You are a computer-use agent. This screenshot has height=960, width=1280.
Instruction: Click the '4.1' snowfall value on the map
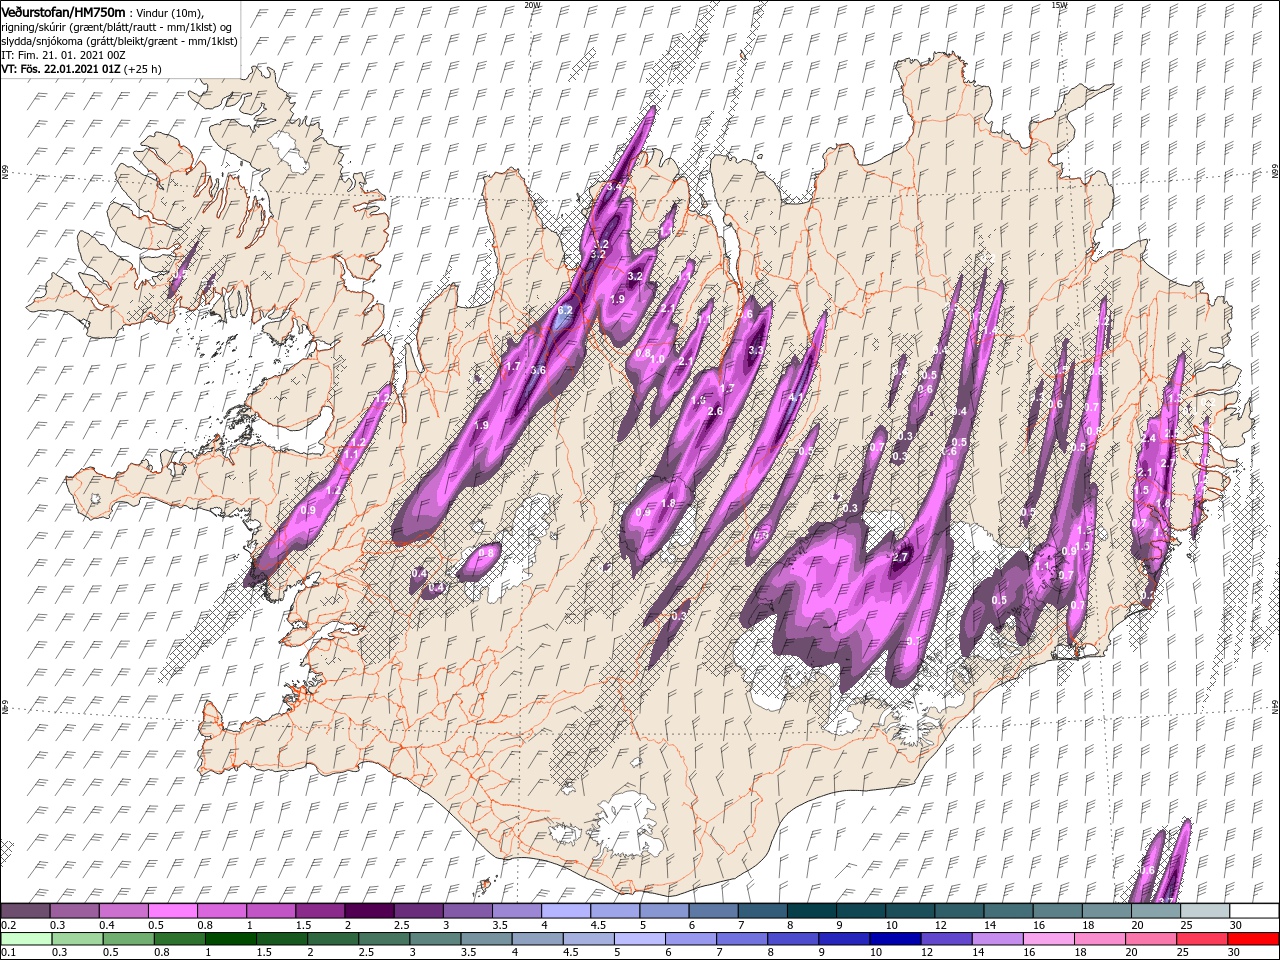797,397
